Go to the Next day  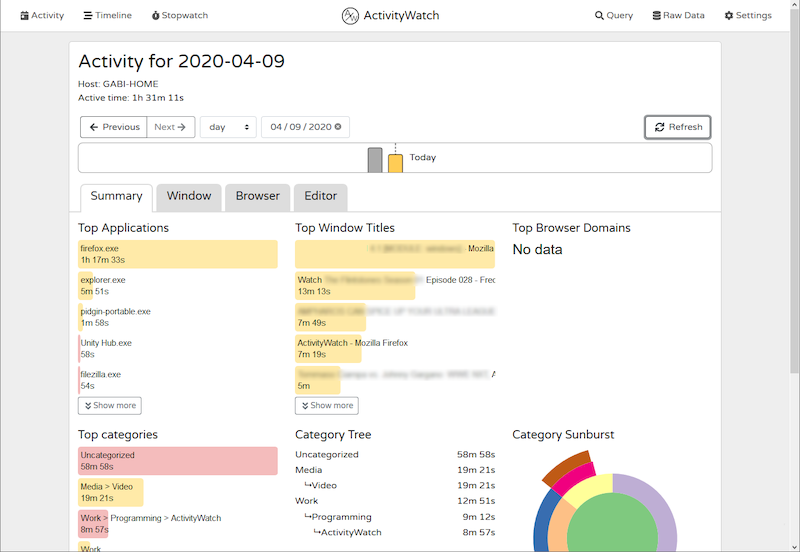pos(171,127)
